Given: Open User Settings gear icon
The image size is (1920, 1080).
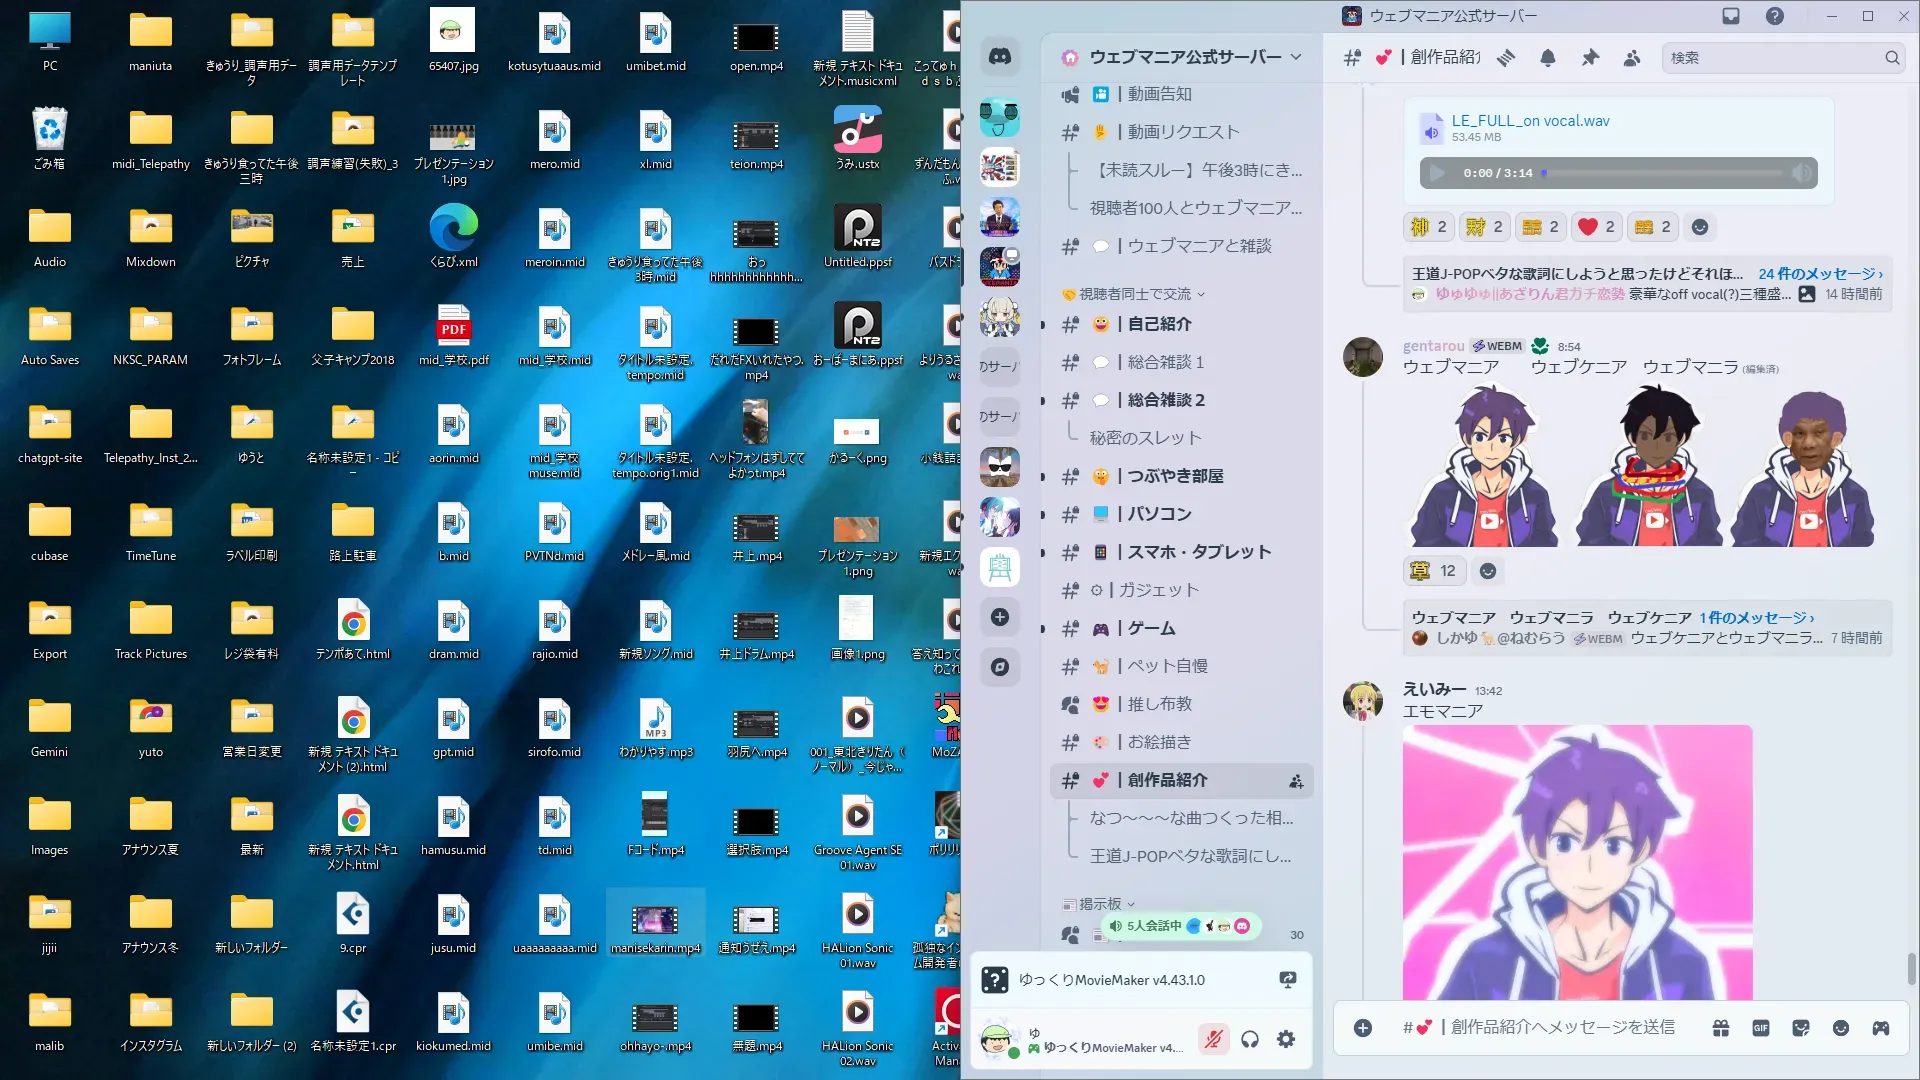Looking at the screenshot, I should 1286,1040.
